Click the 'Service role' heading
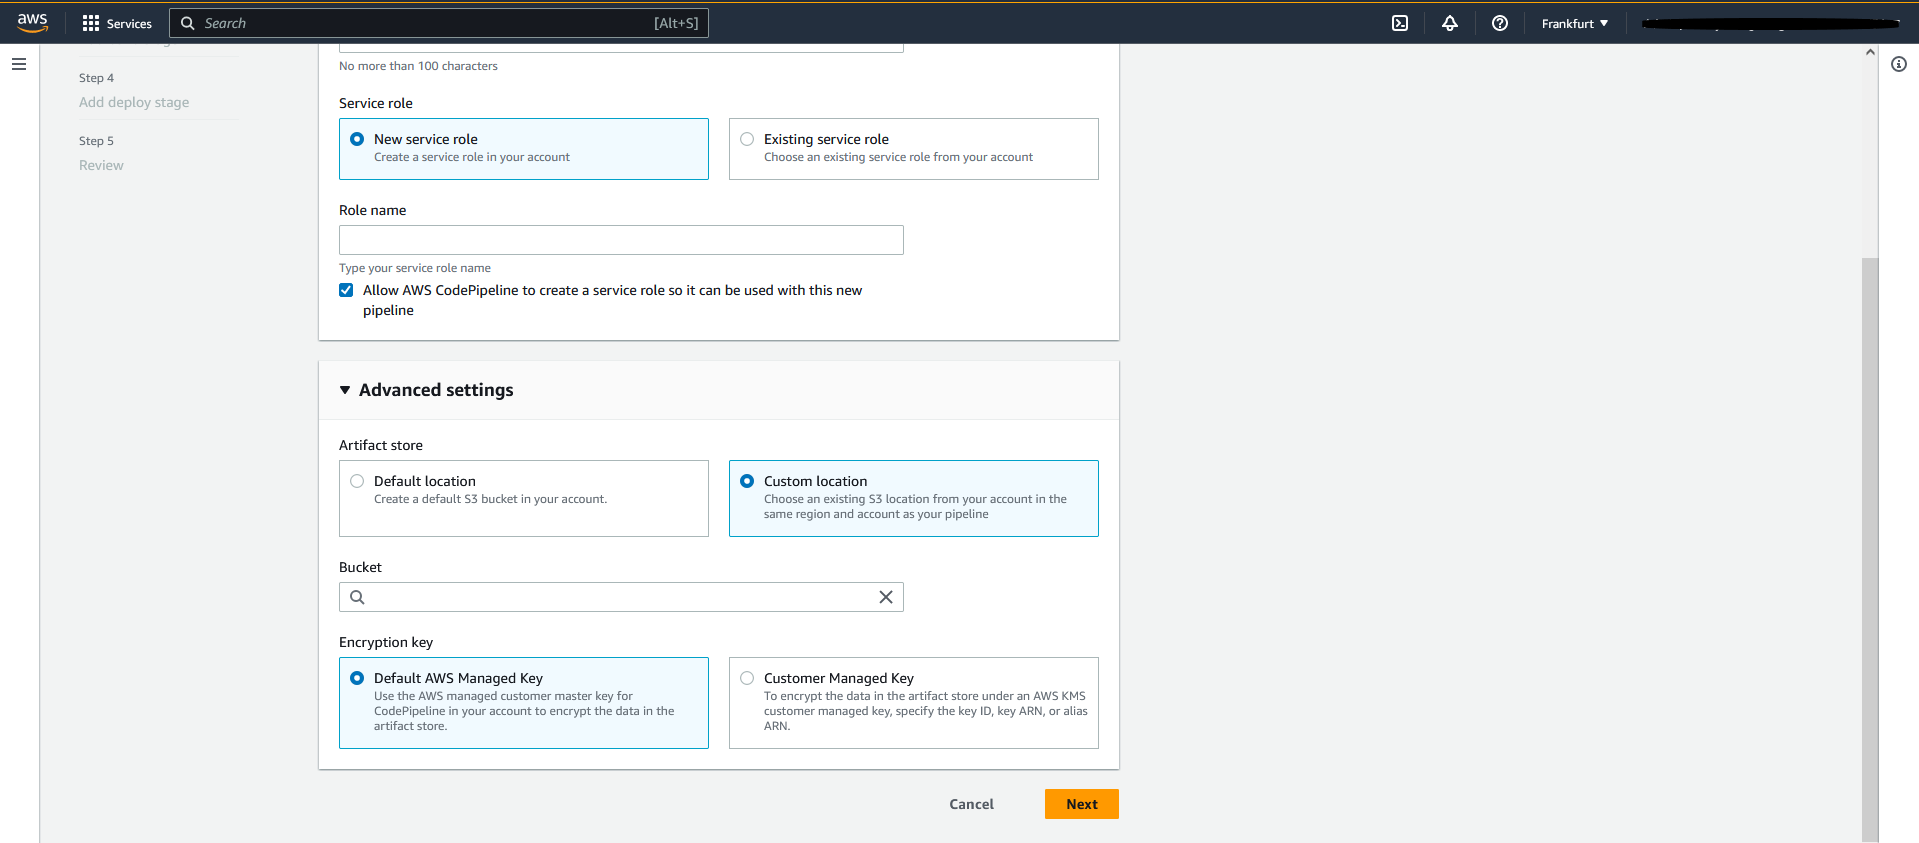The image size is (1919, 843). 376,103
